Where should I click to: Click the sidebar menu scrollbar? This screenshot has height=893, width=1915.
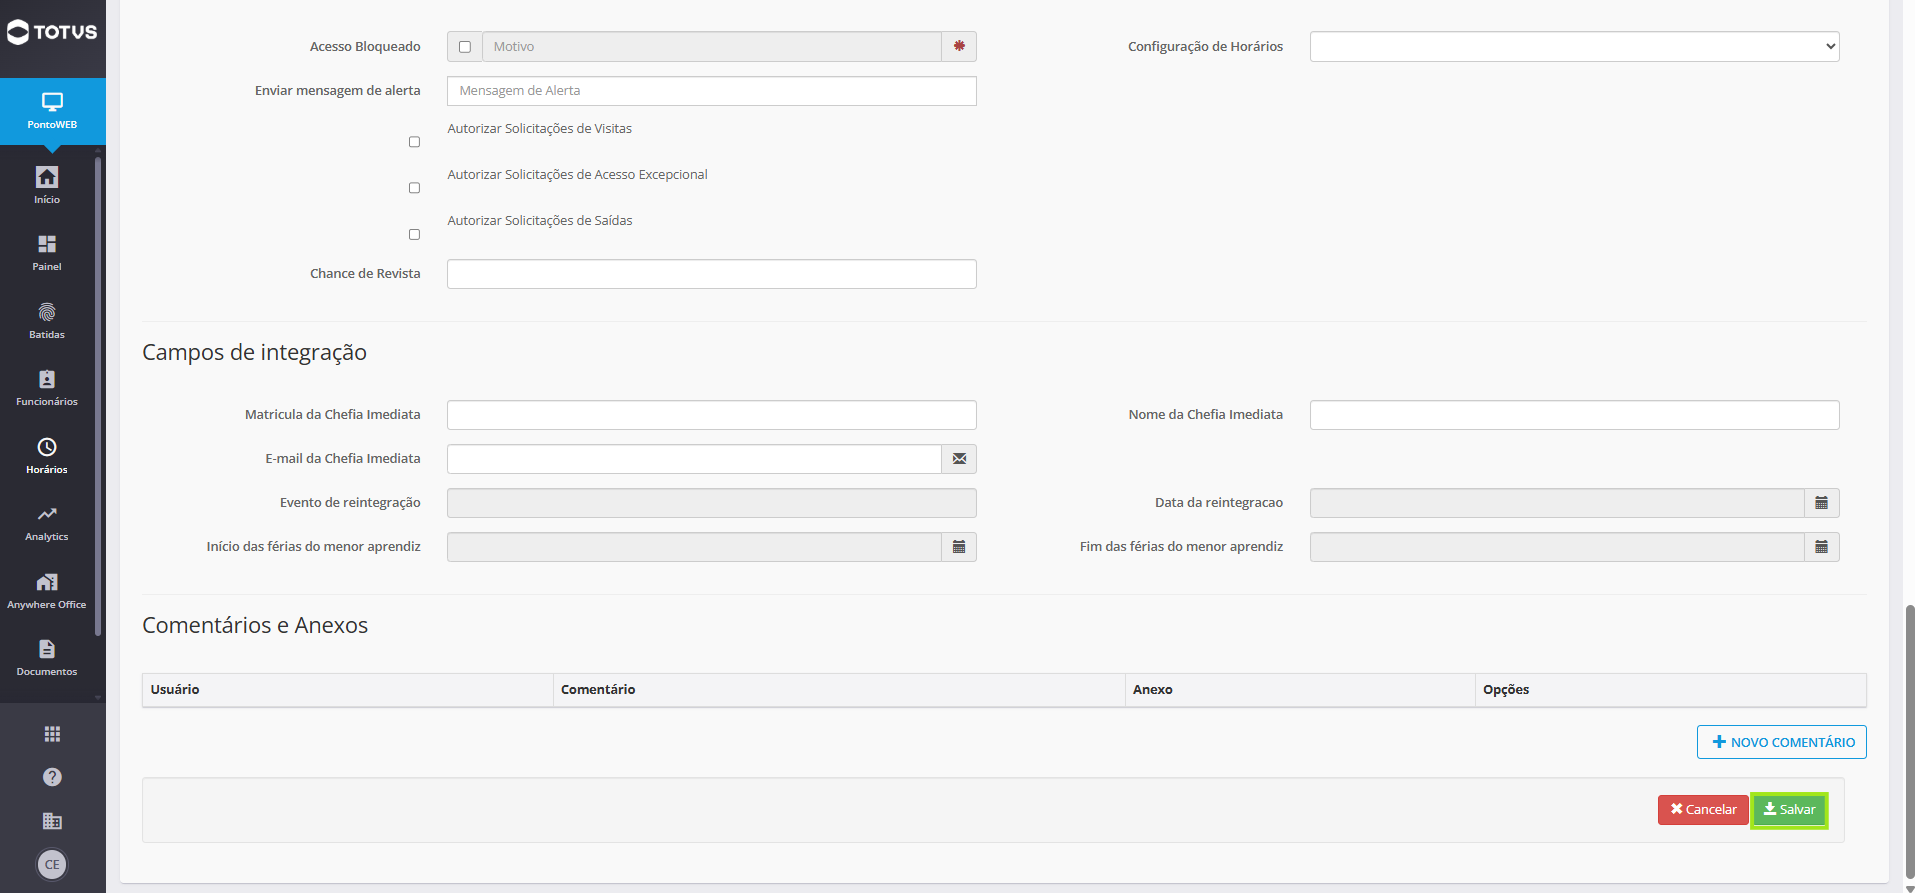coord(98,395)
